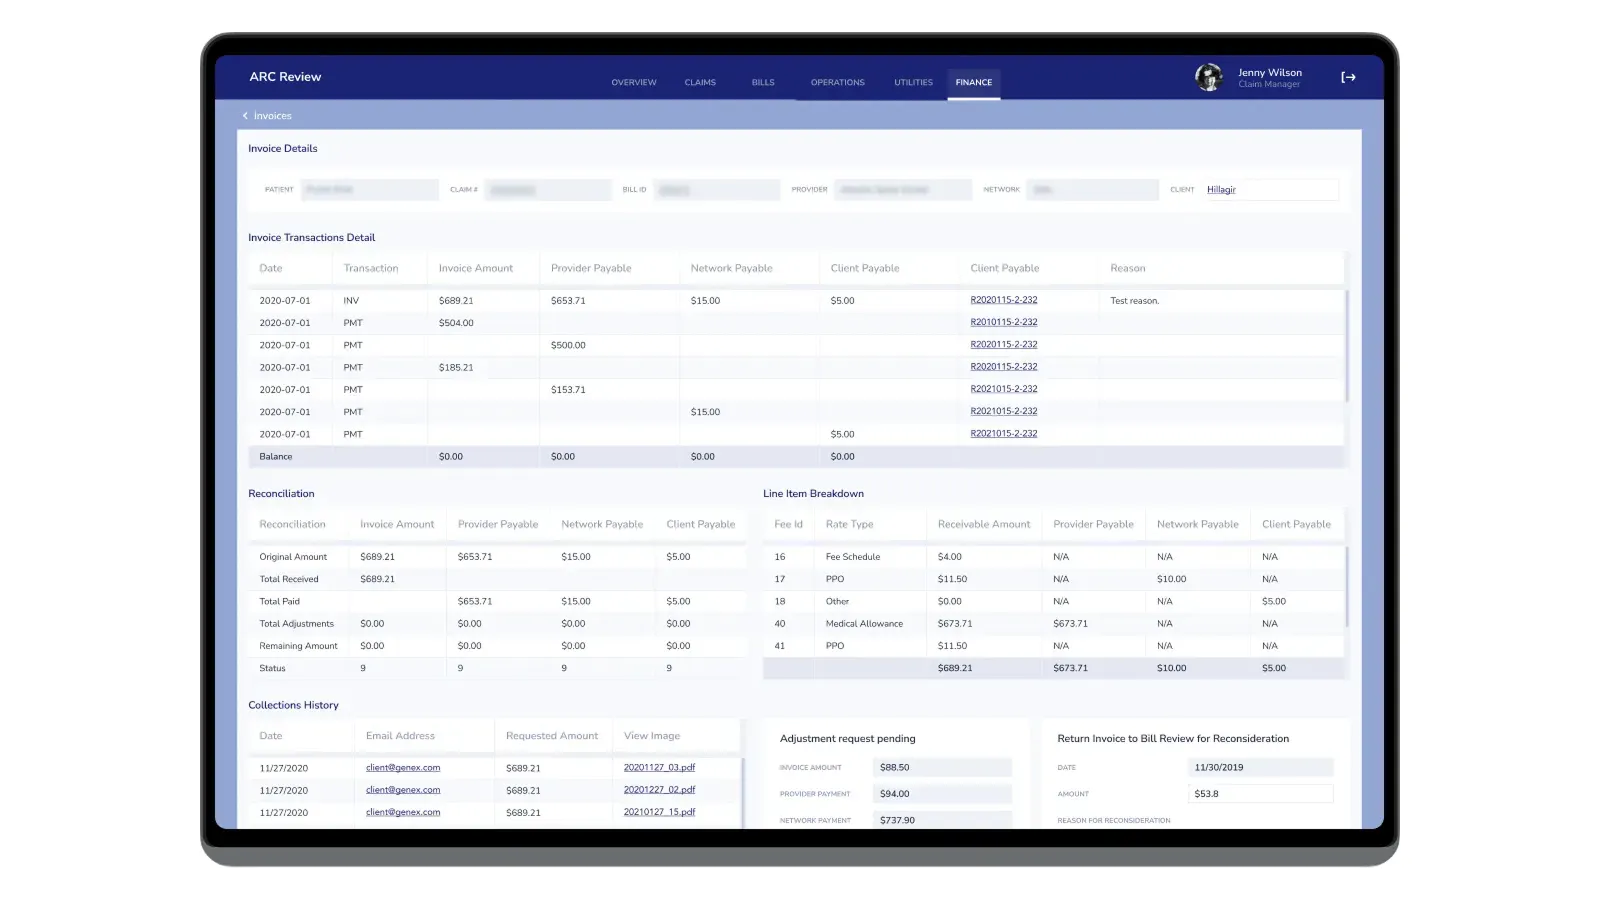1600x900 pixels.
Task: Click the Date field showing 11/30/2019
Action: pyautogui.click(x=1261, y=768)
